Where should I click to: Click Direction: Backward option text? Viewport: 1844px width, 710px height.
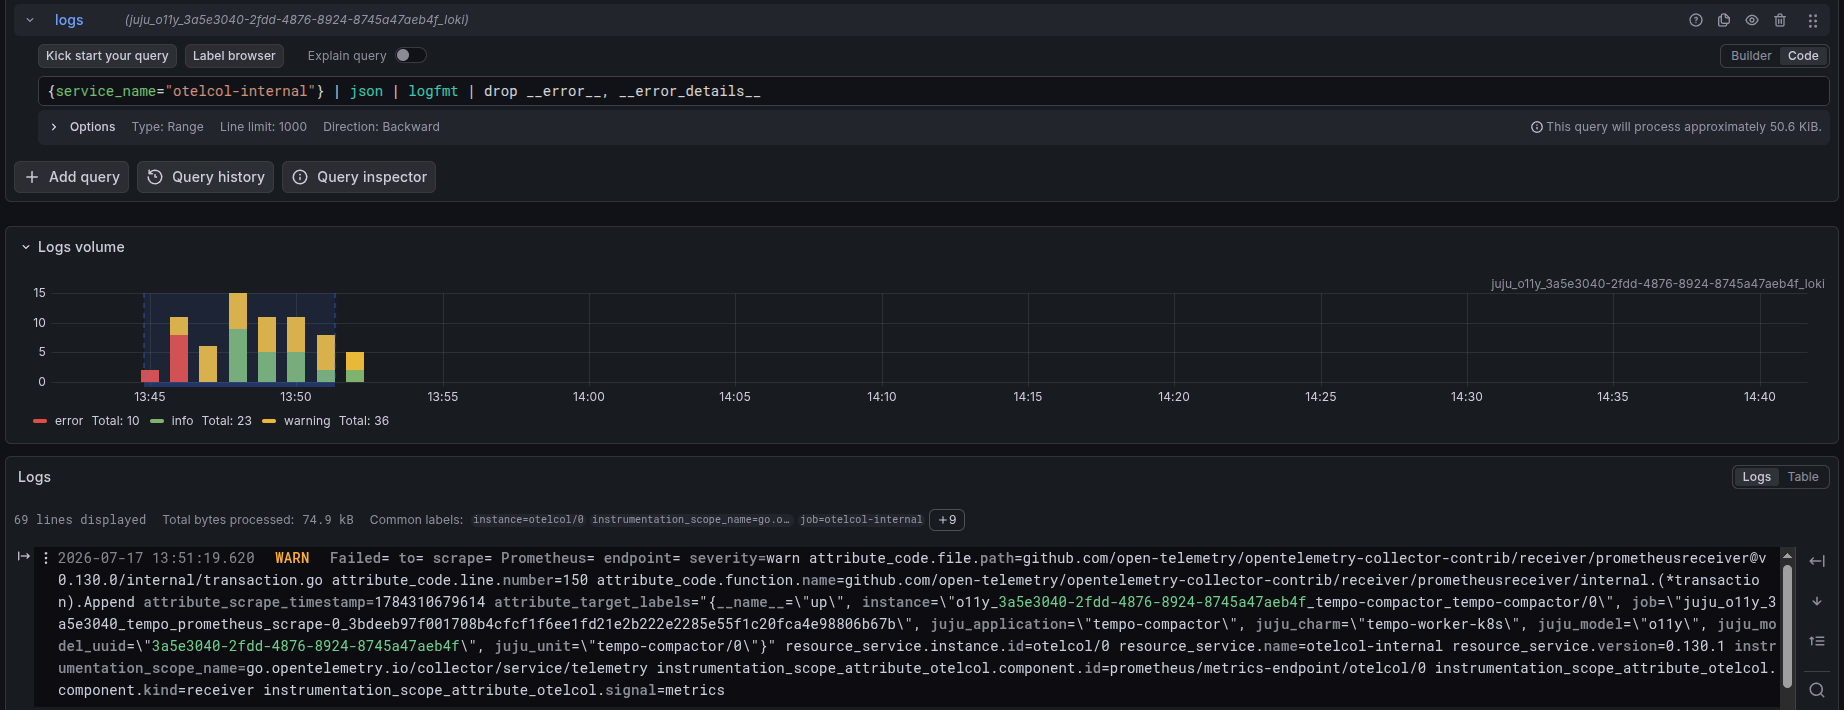[381, 127]
